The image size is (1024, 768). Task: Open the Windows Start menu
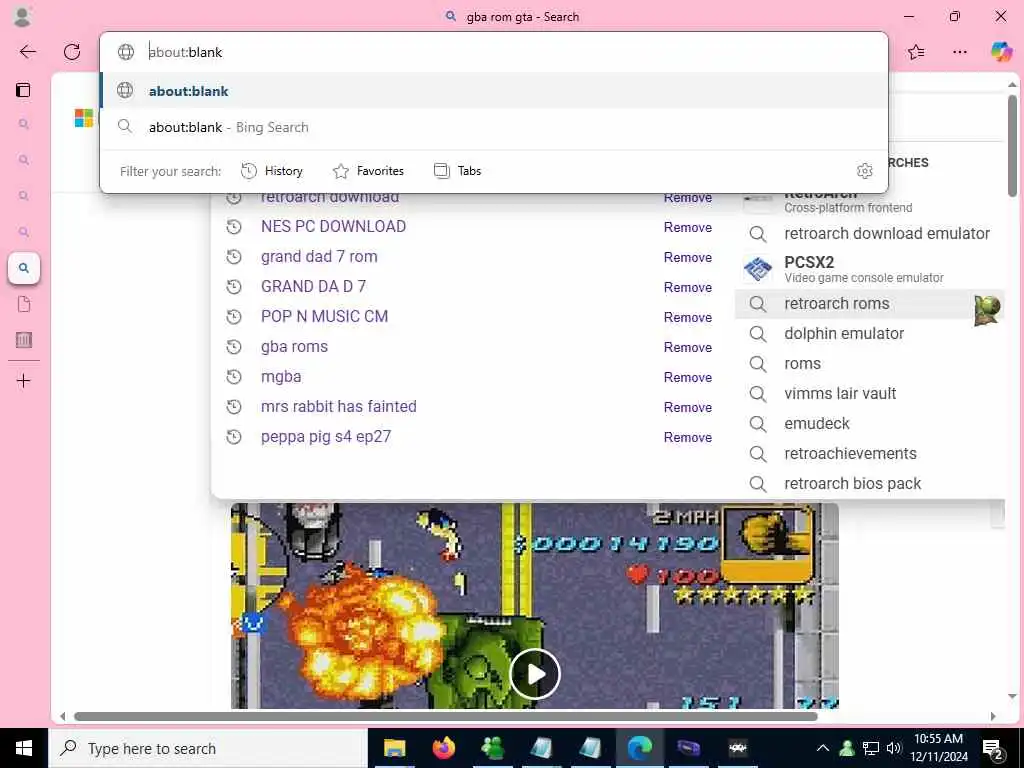[24, 748]
